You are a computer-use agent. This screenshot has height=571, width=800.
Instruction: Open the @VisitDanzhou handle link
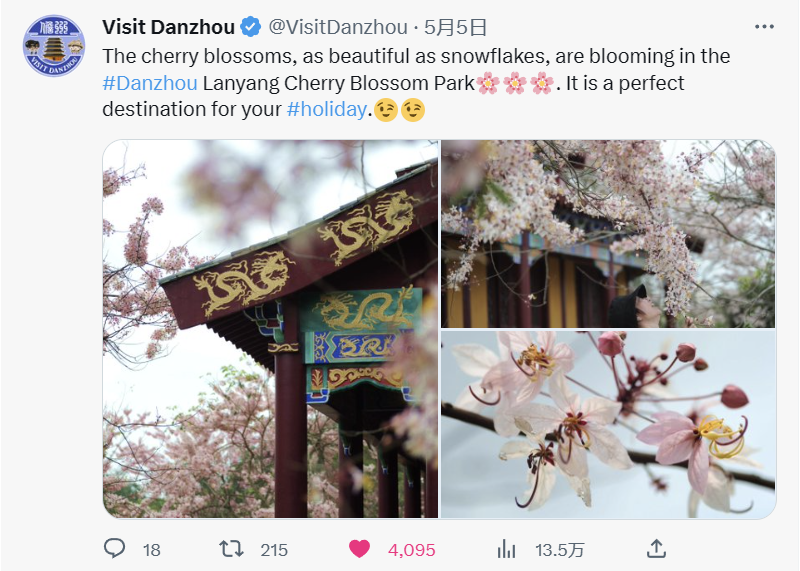tap(338, 27)
